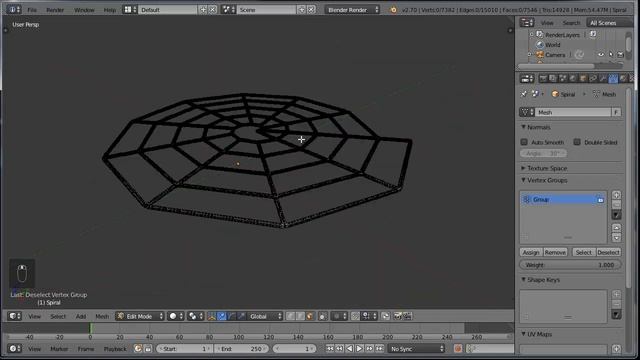
Task: Open the info editor type selector
Action: point(14,9)
